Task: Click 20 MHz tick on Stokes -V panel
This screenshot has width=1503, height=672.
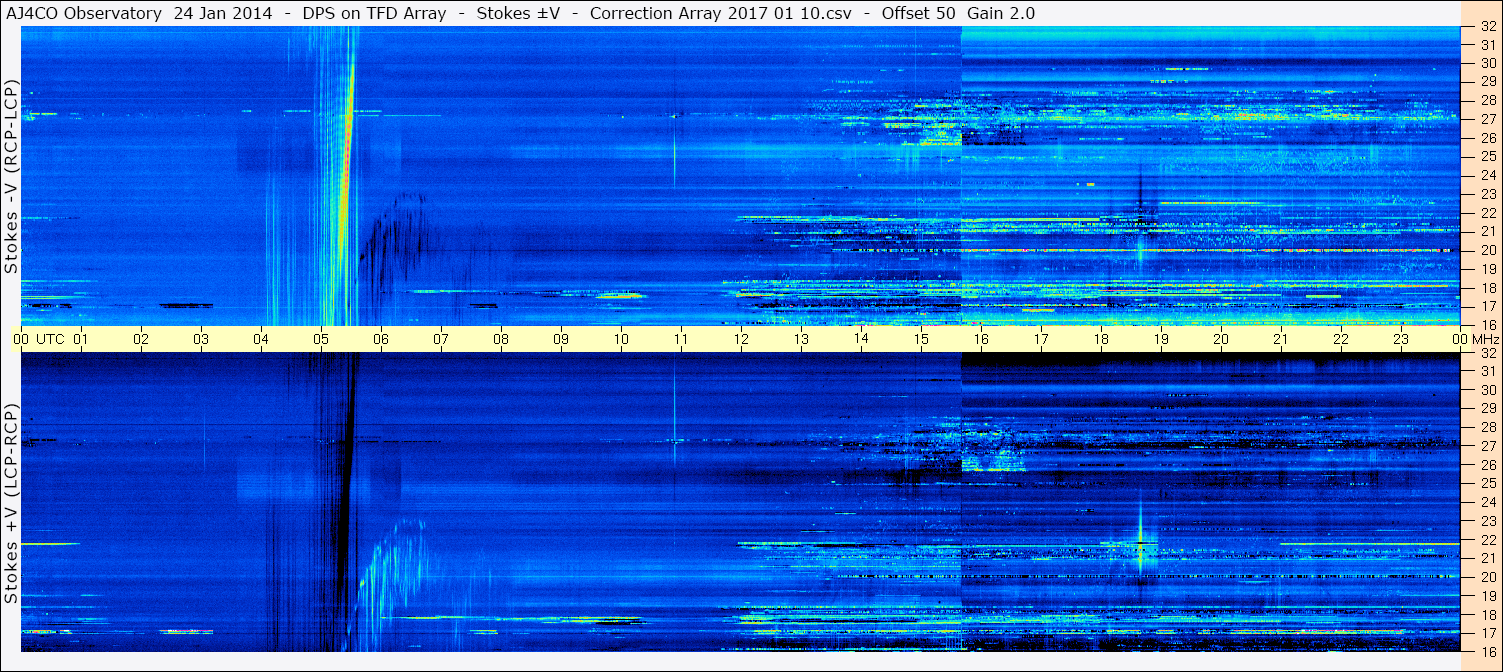Action: (x=1487, y=250)
